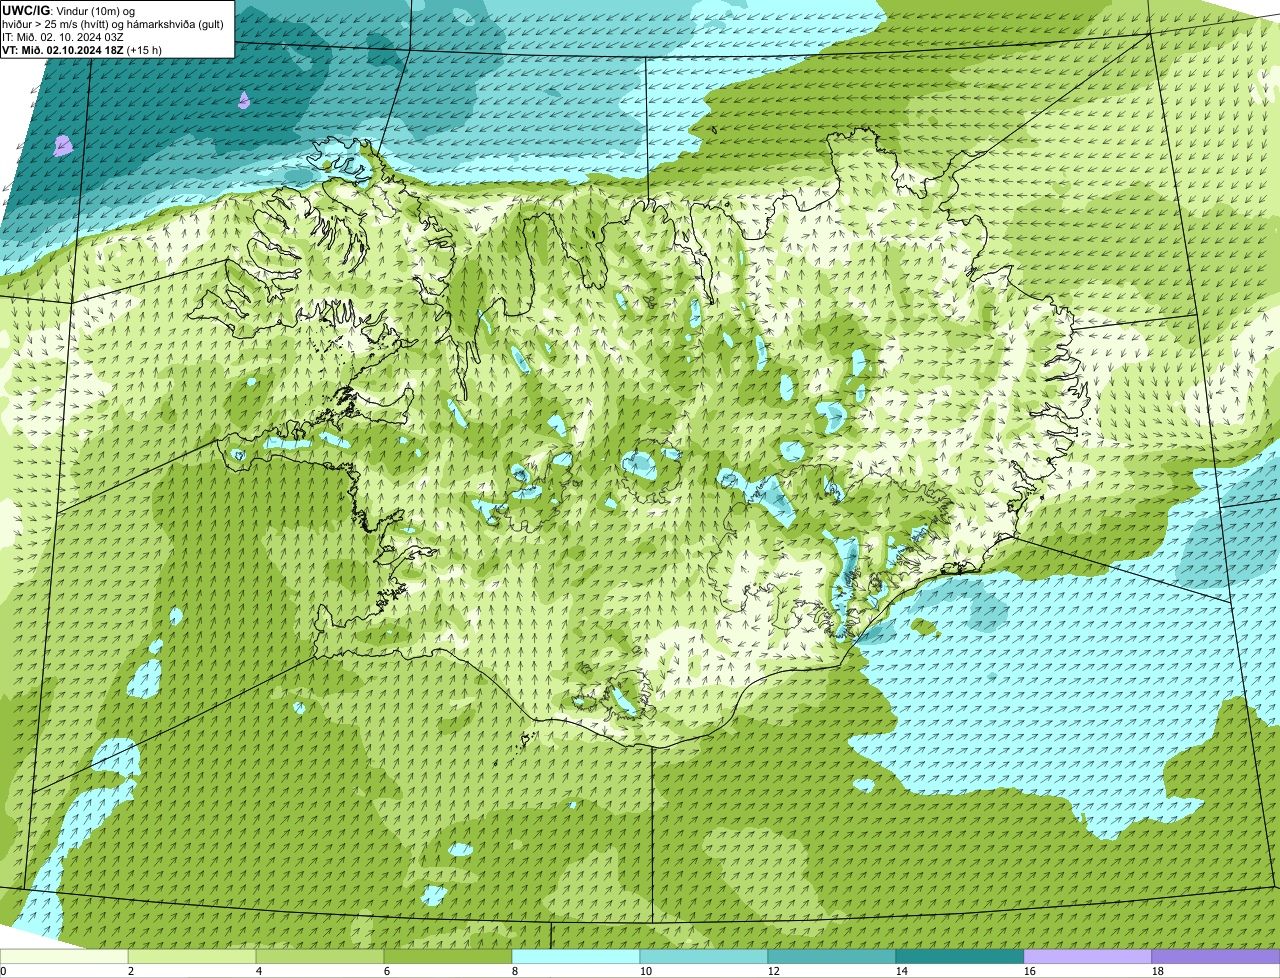The height and width of the screenshot is (978, 1280).
Task: Pick the 12–14 m/s teal legend swatch
Action: [832, 957]
